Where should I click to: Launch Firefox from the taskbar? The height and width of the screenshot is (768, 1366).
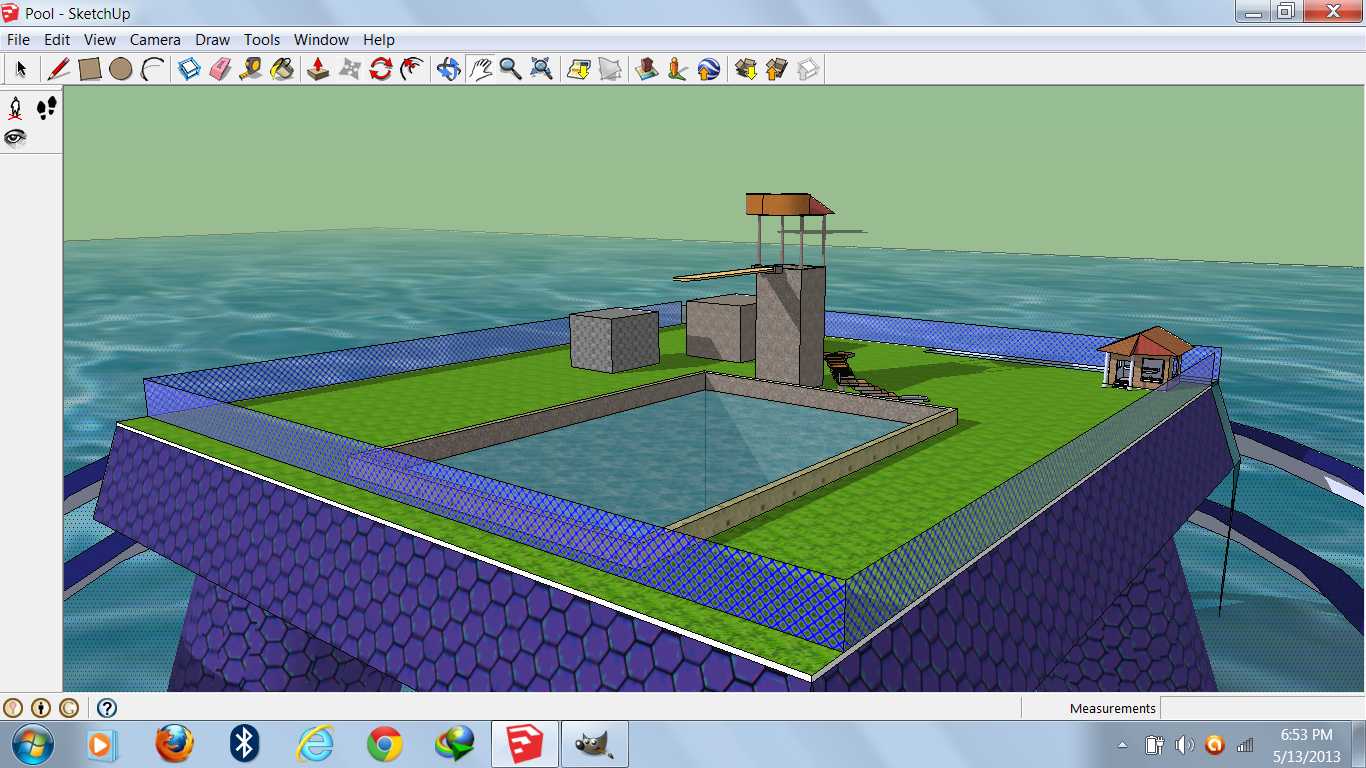[x=174, y=744]
